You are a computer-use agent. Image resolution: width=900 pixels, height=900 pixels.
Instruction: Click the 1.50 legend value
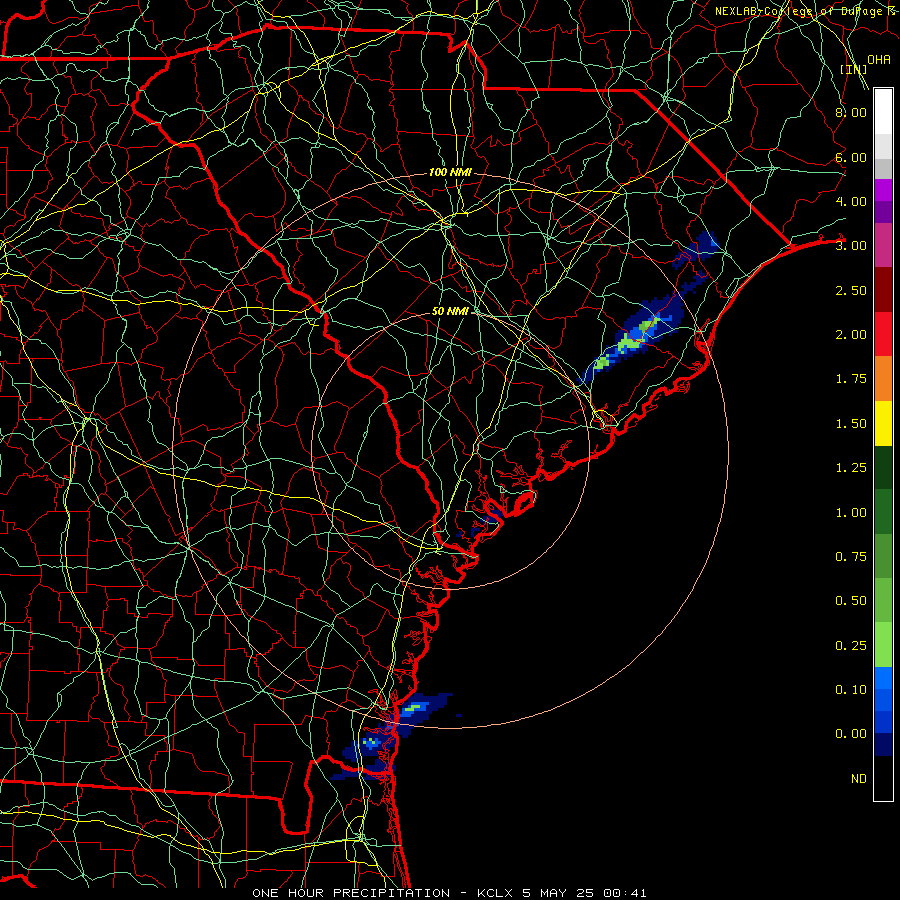[x=851, y=424]
